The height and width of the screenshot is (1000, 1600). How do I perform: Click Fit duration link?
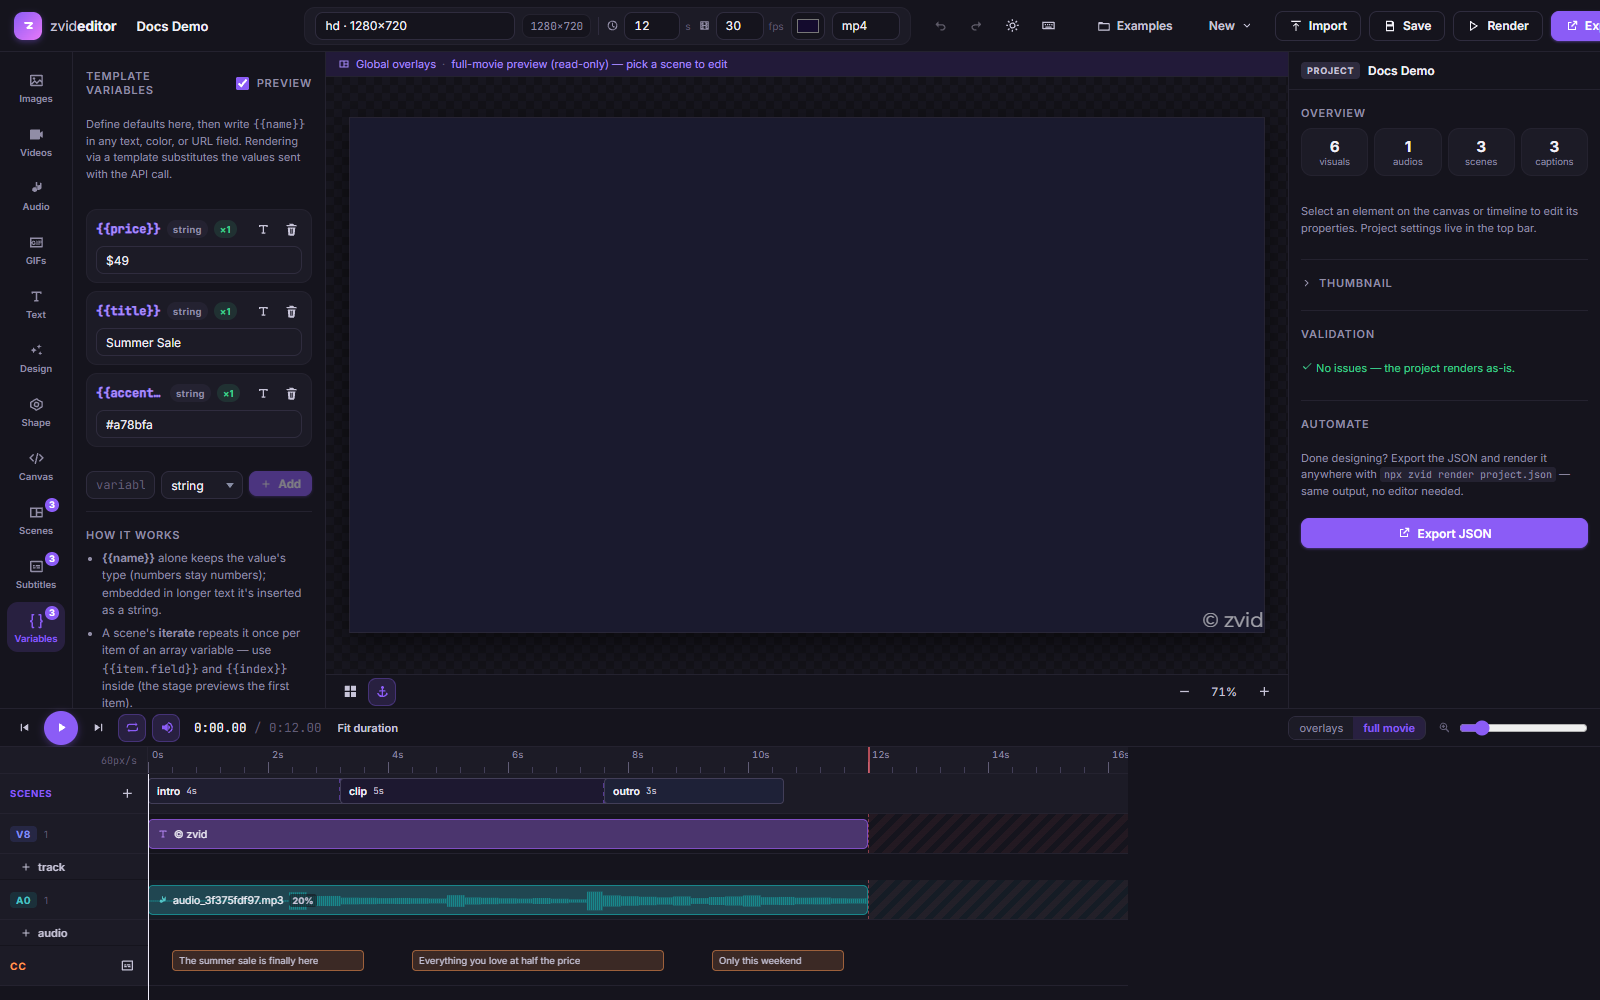click(x=367, y=728)
